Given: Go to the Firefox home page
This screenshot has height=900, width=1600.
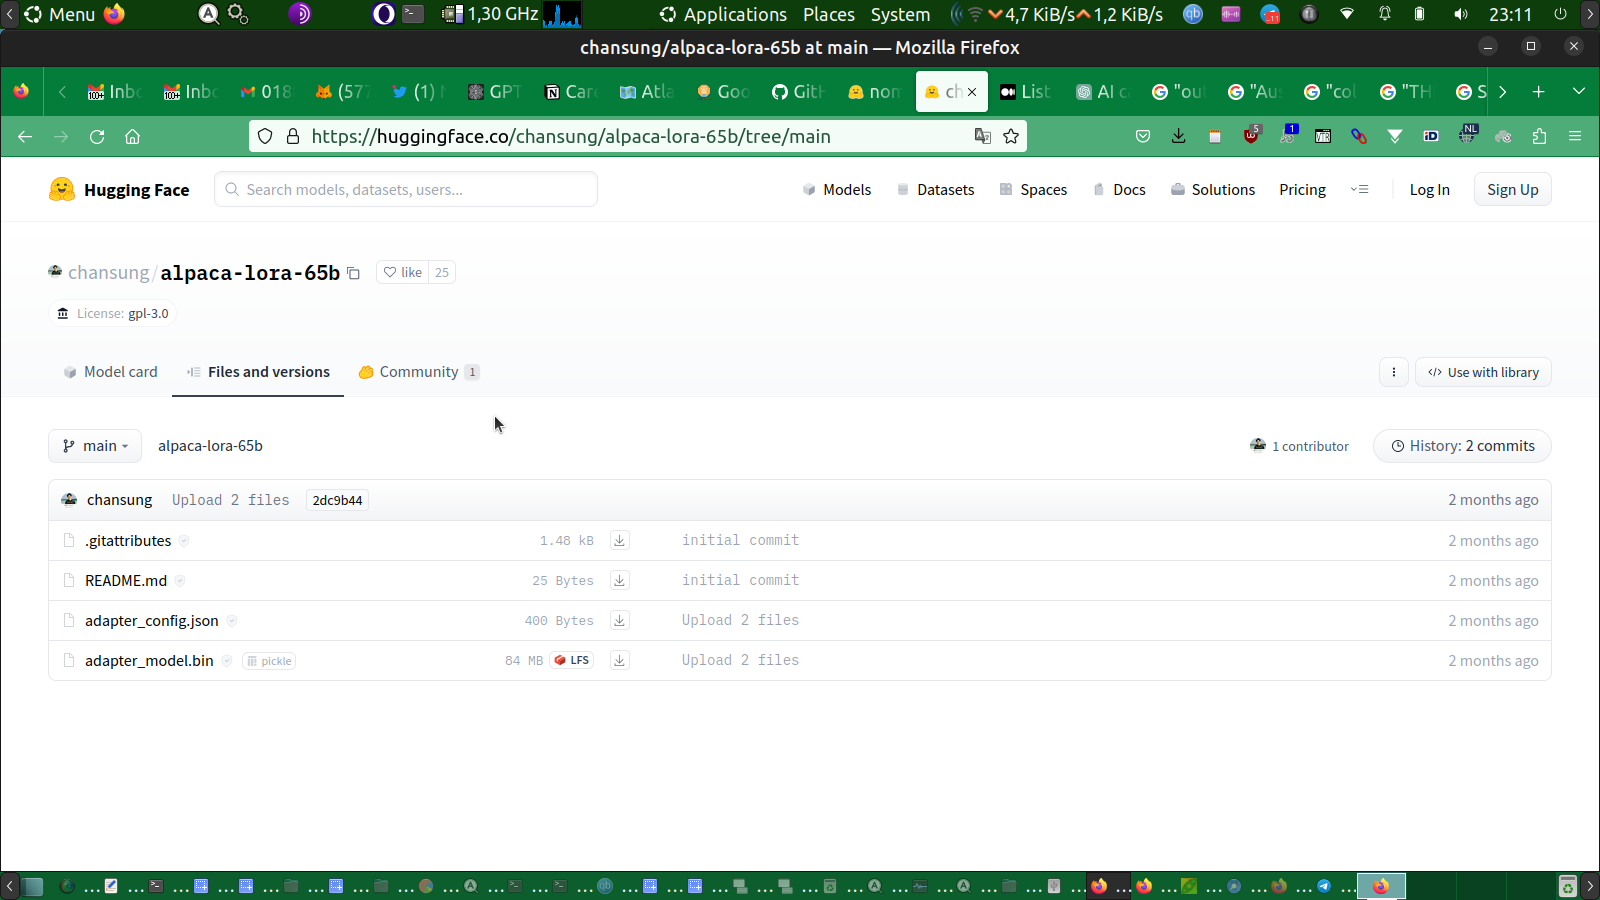Looking at the screenshot, I should tap(132, 136).
